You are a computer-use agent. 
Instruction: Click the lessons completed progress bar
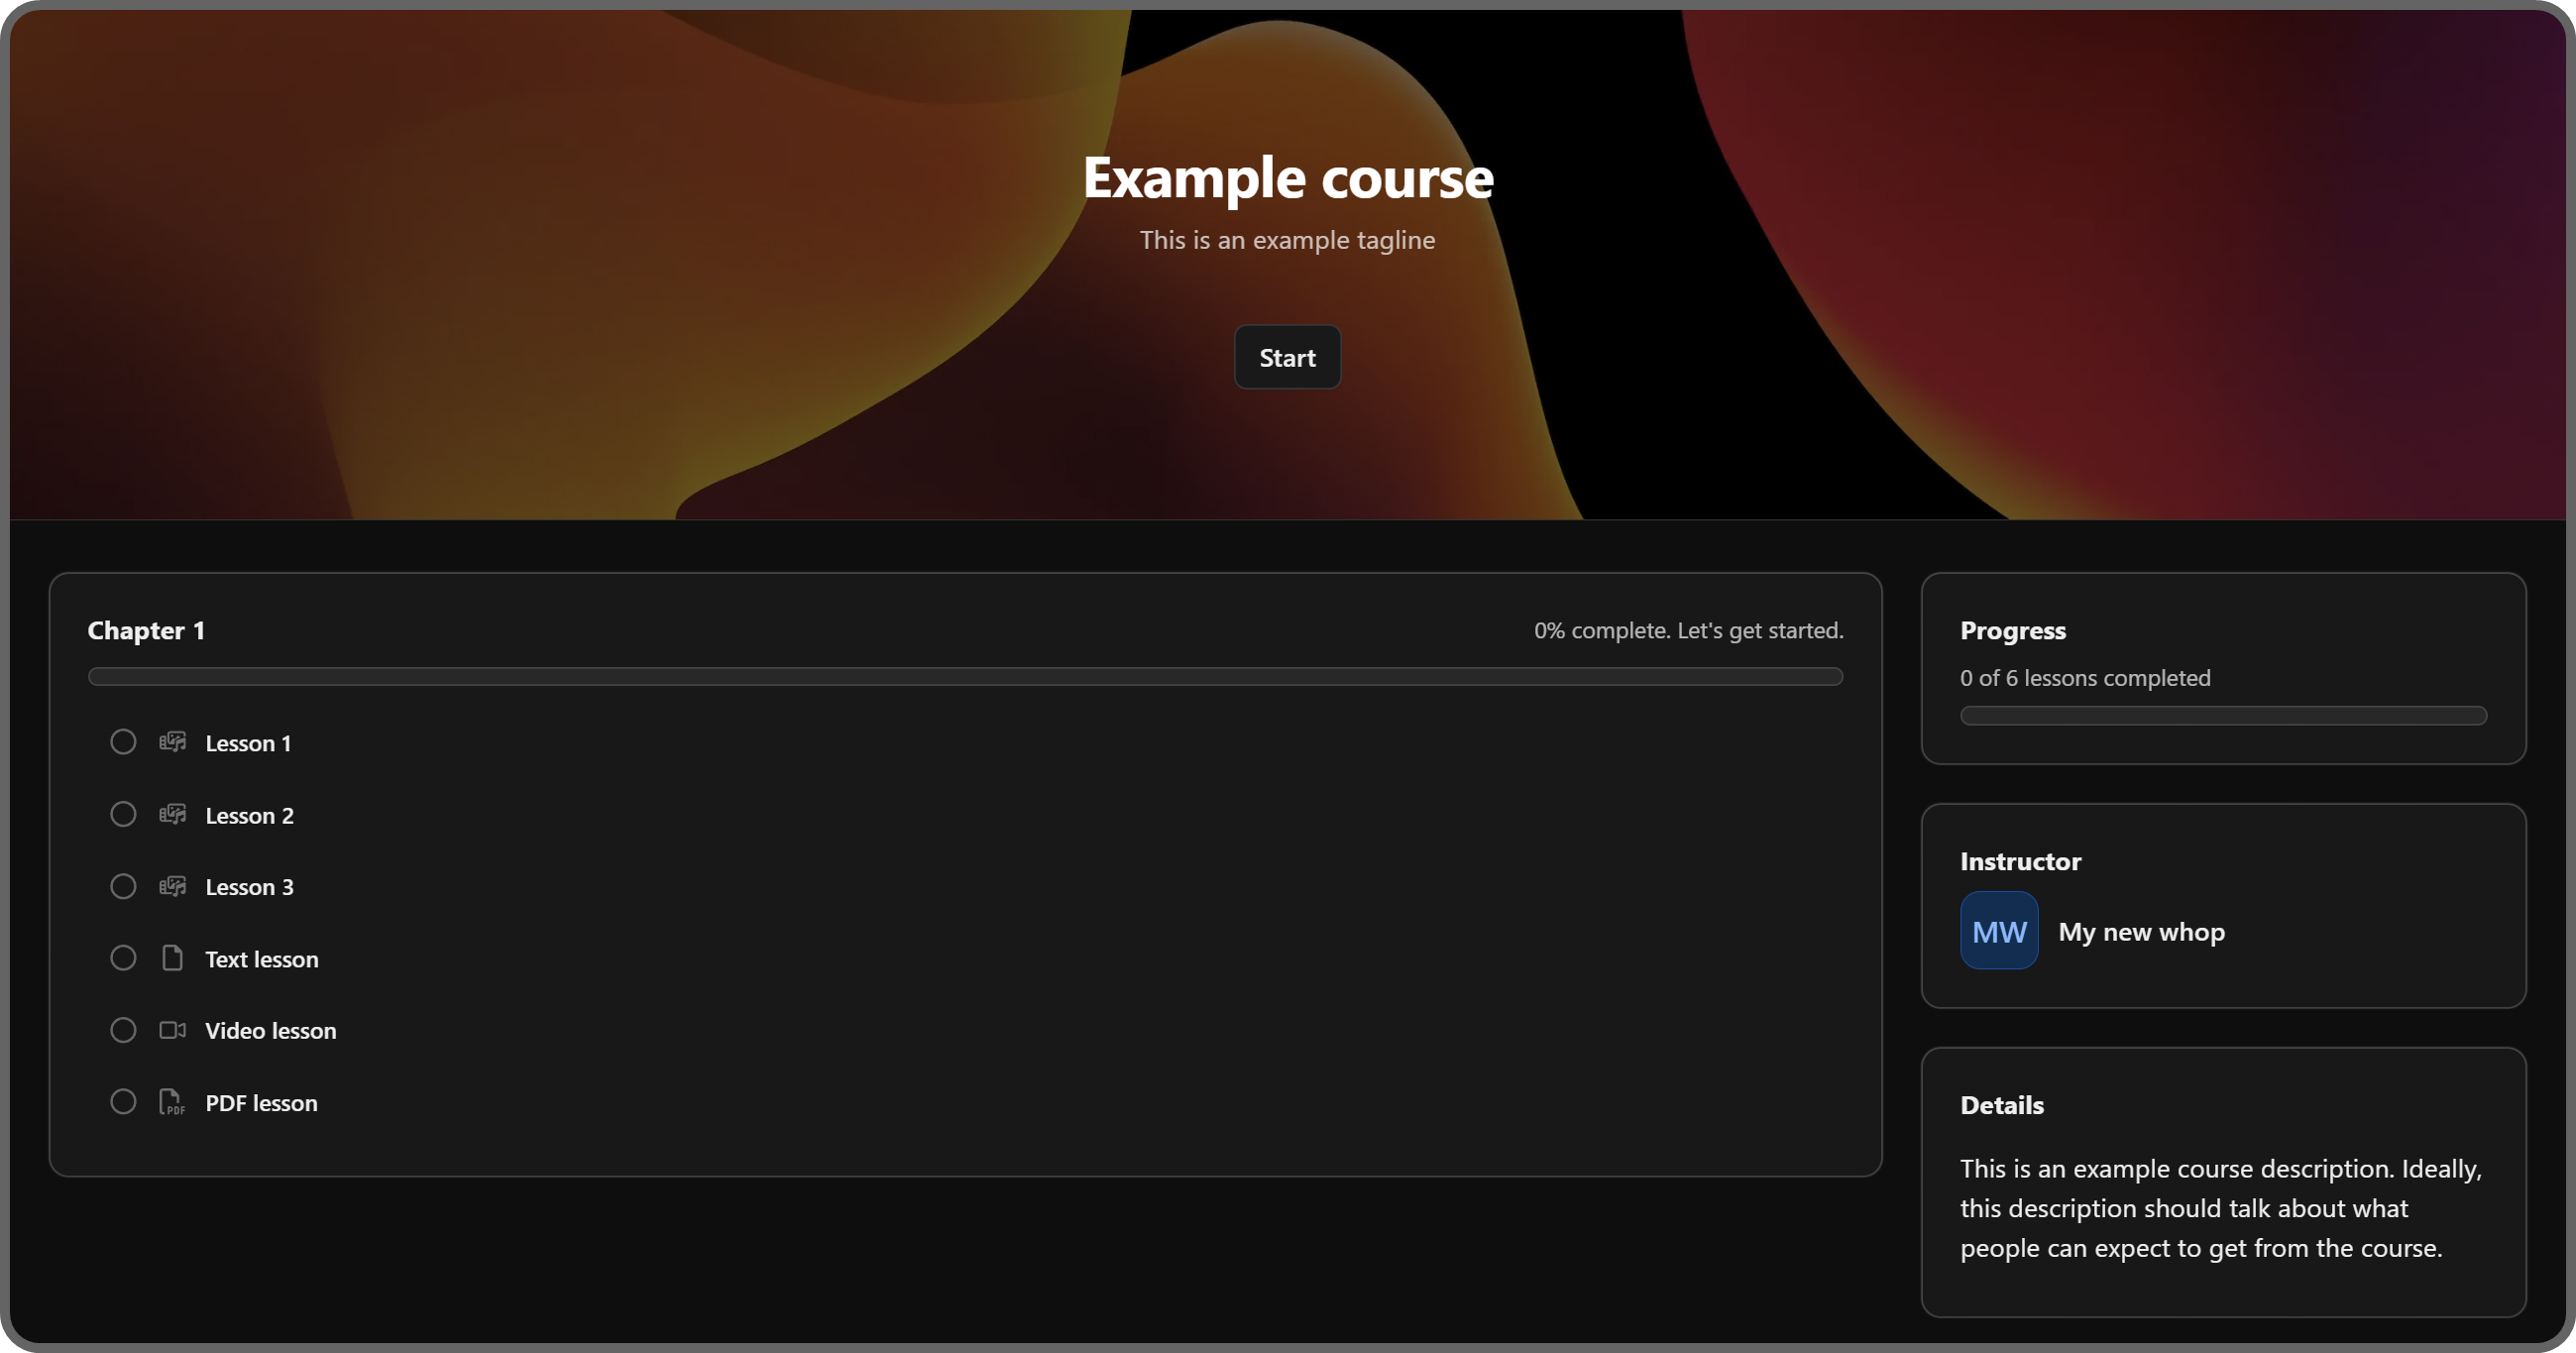[2221, 715]
